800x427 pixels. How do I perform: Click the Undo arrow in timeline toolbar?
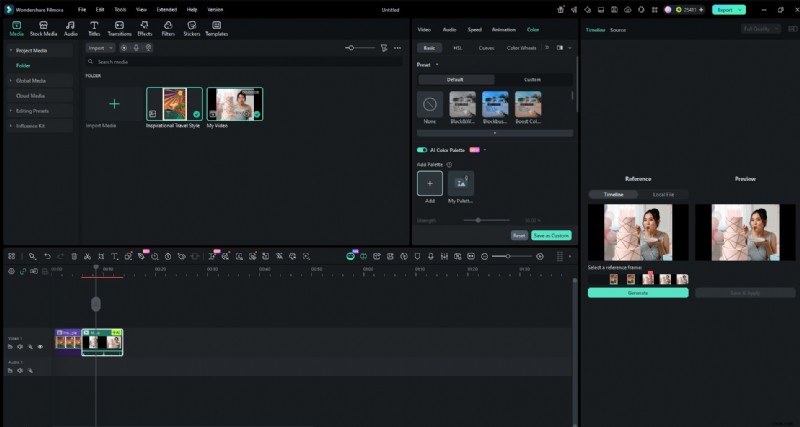pos(47,256)
